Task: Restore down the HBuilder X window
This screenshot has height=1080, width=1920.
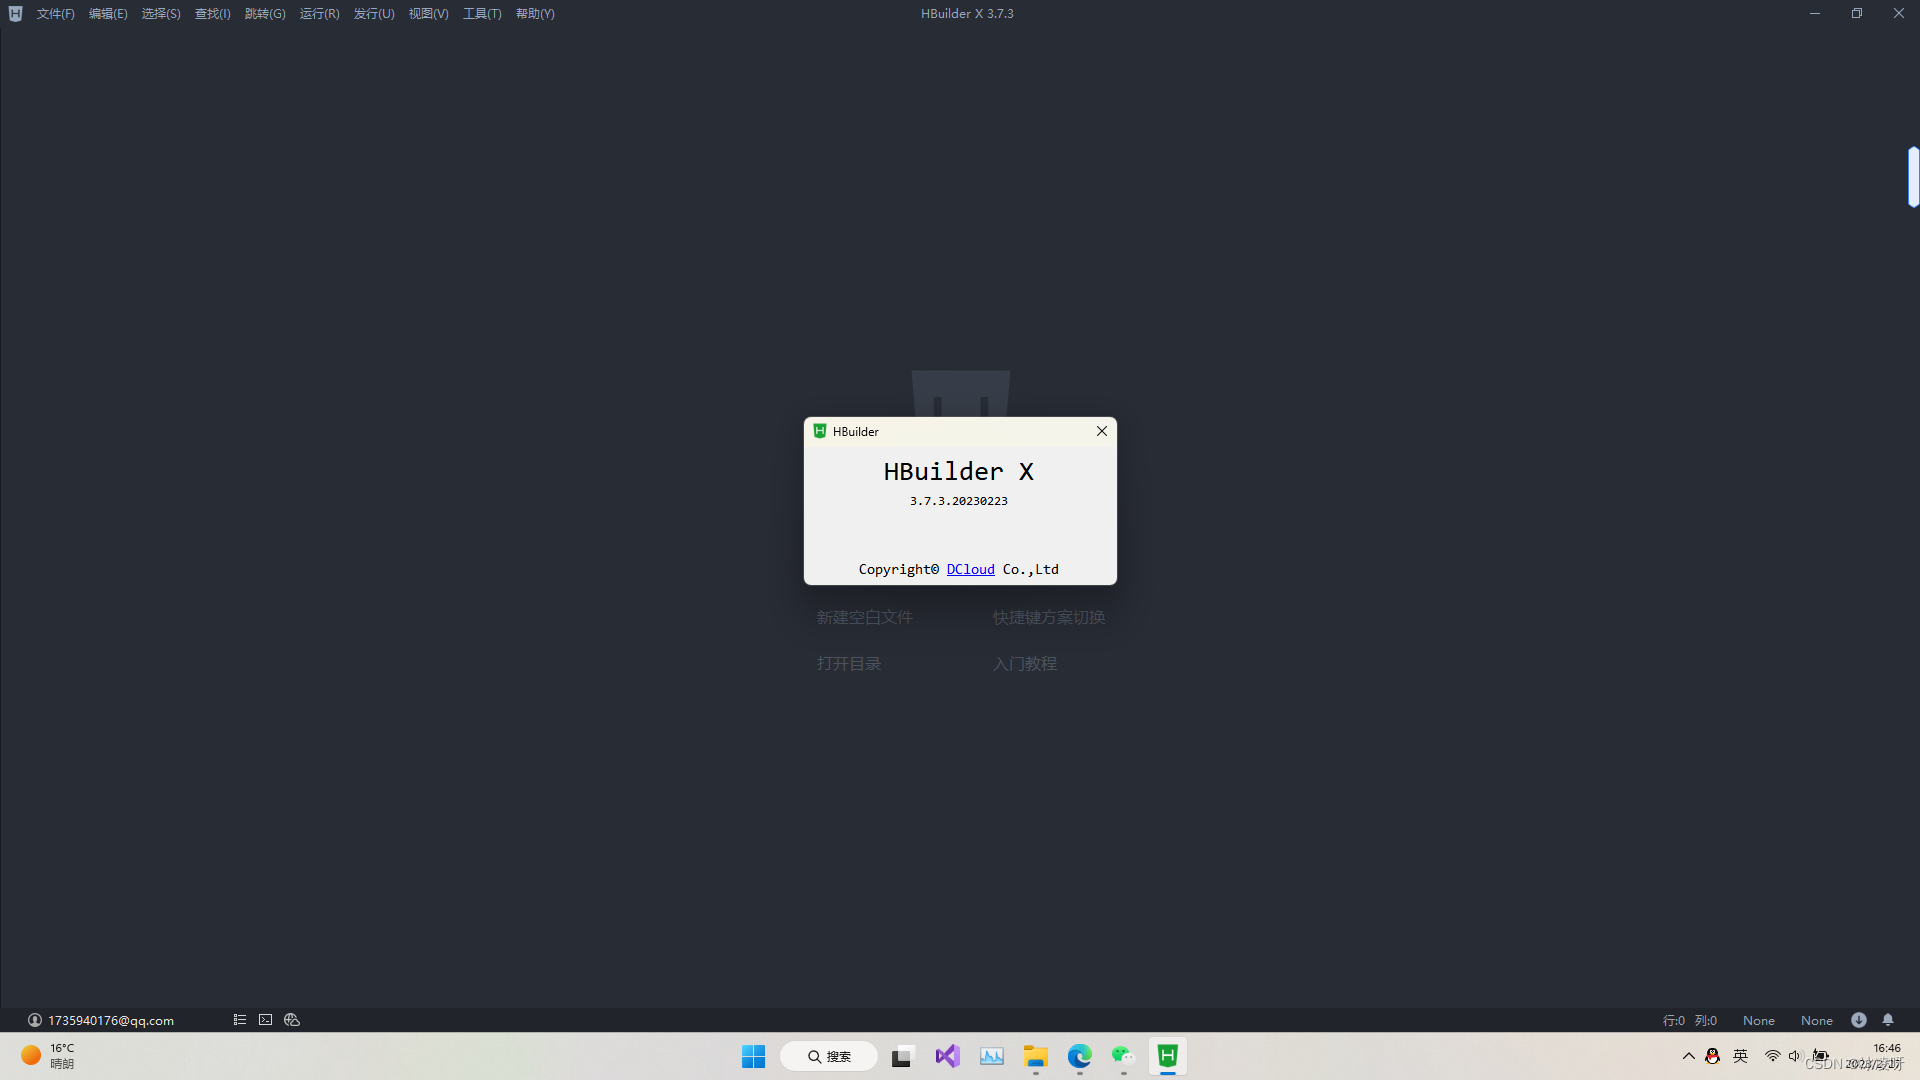Action: (1856, 14)
